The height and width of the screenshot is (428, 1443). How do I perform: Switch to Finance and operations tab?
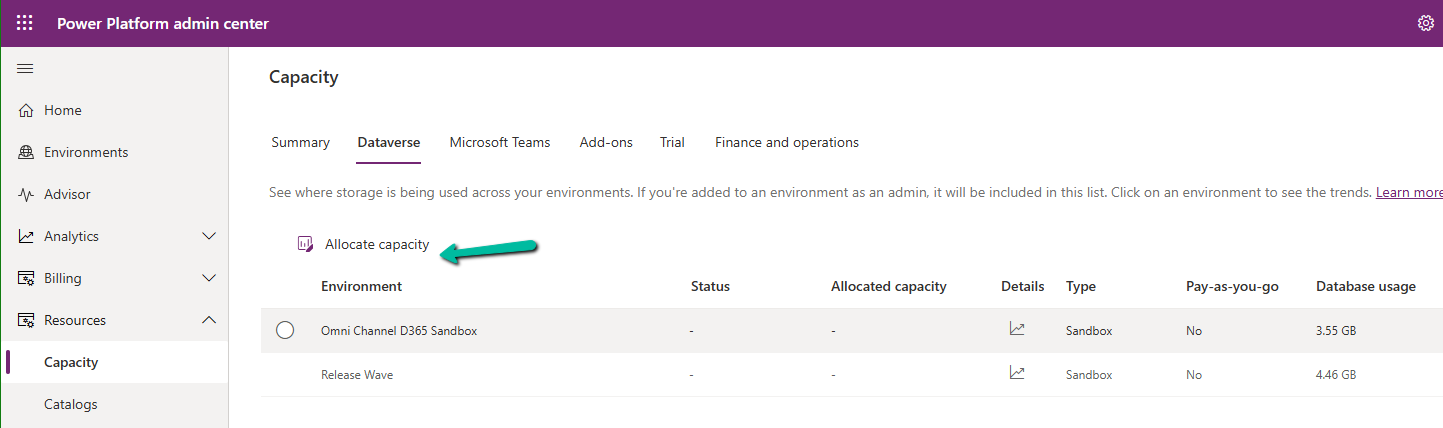(787, 142)
